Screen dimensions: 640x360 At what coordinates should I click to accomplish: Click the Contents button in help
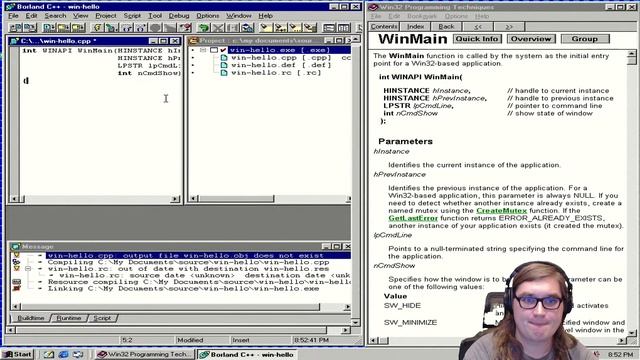click(x=384, y=27)
